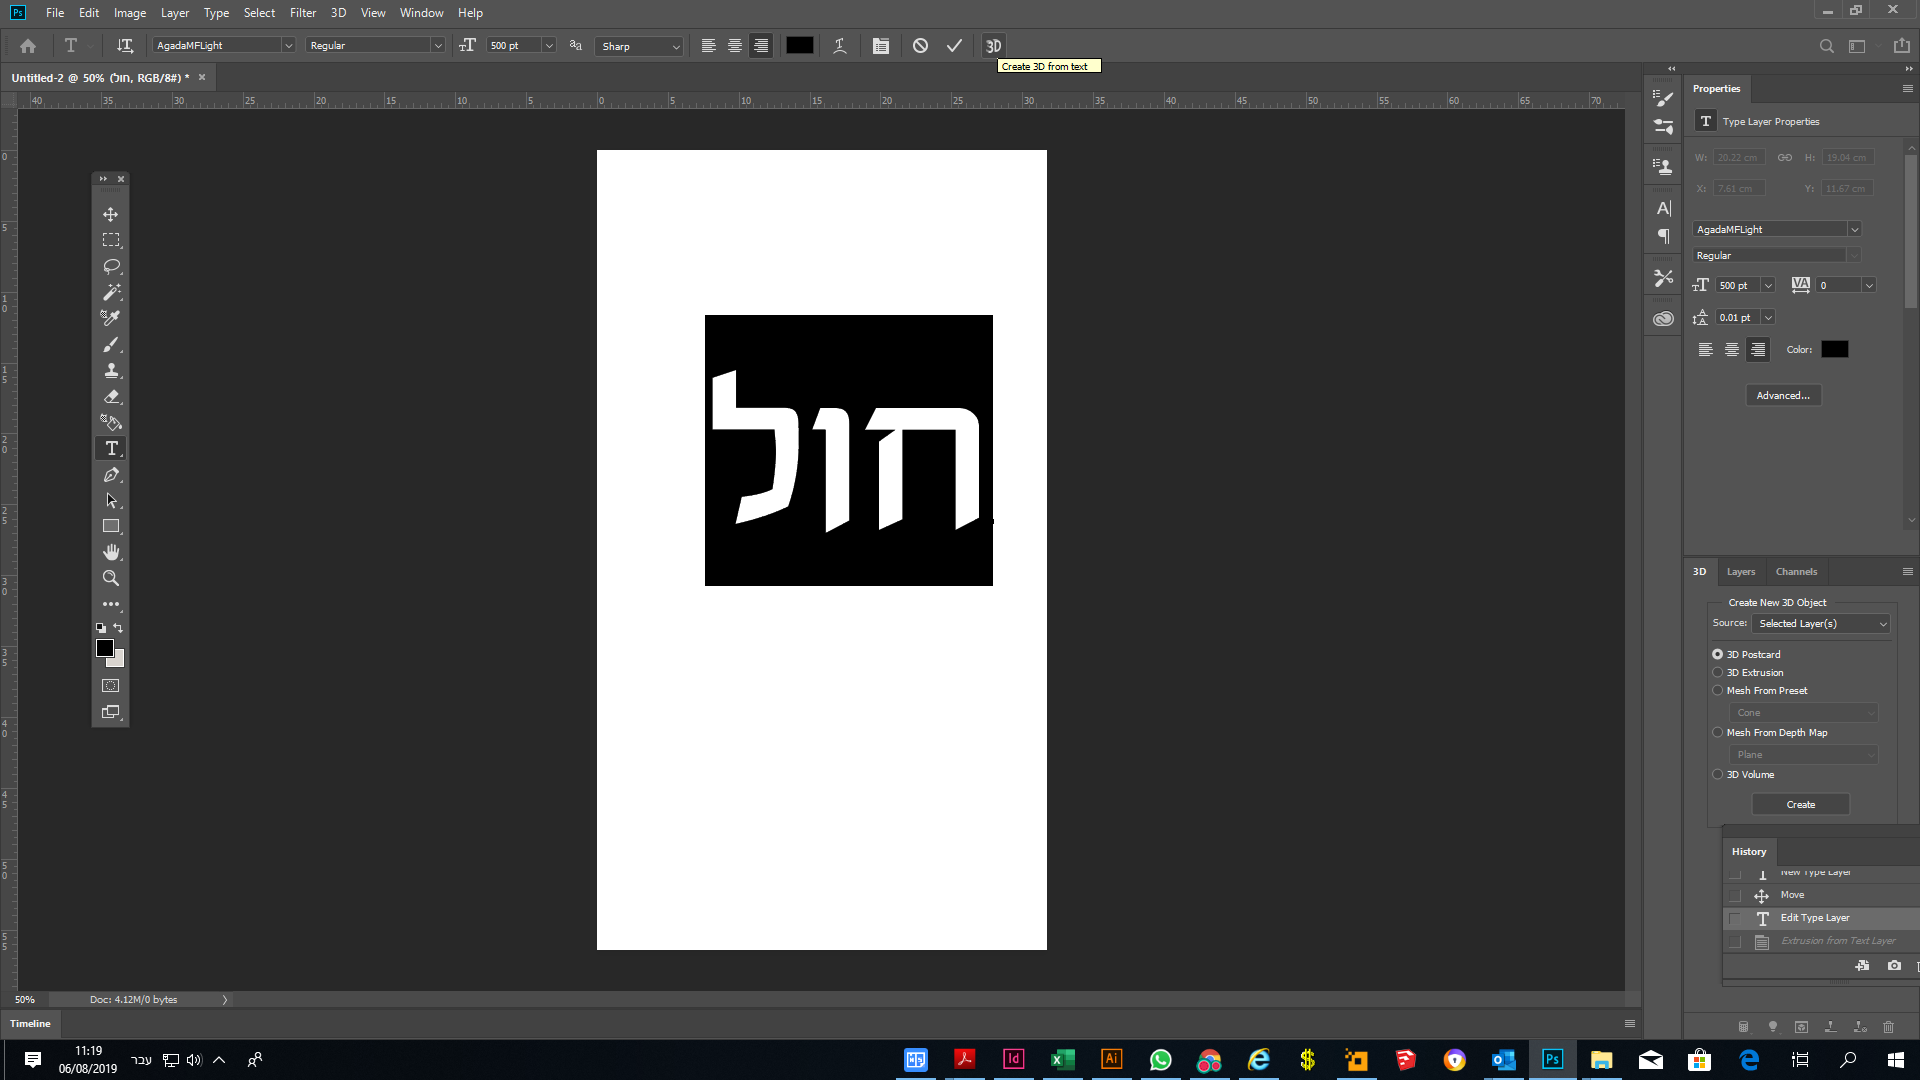Switch to the Brush tool
1920x1080 pixels.
point(110,344)
